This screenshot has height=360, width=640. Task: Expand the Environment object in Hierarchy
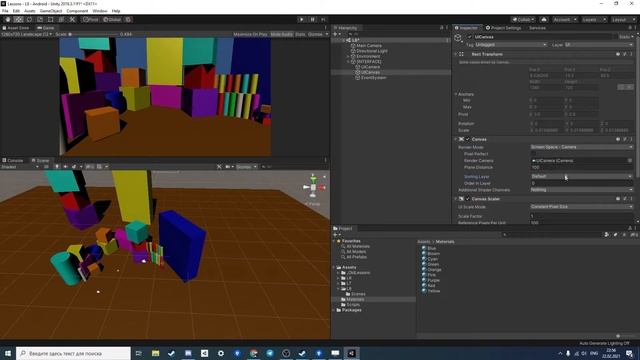pos(349,56)
